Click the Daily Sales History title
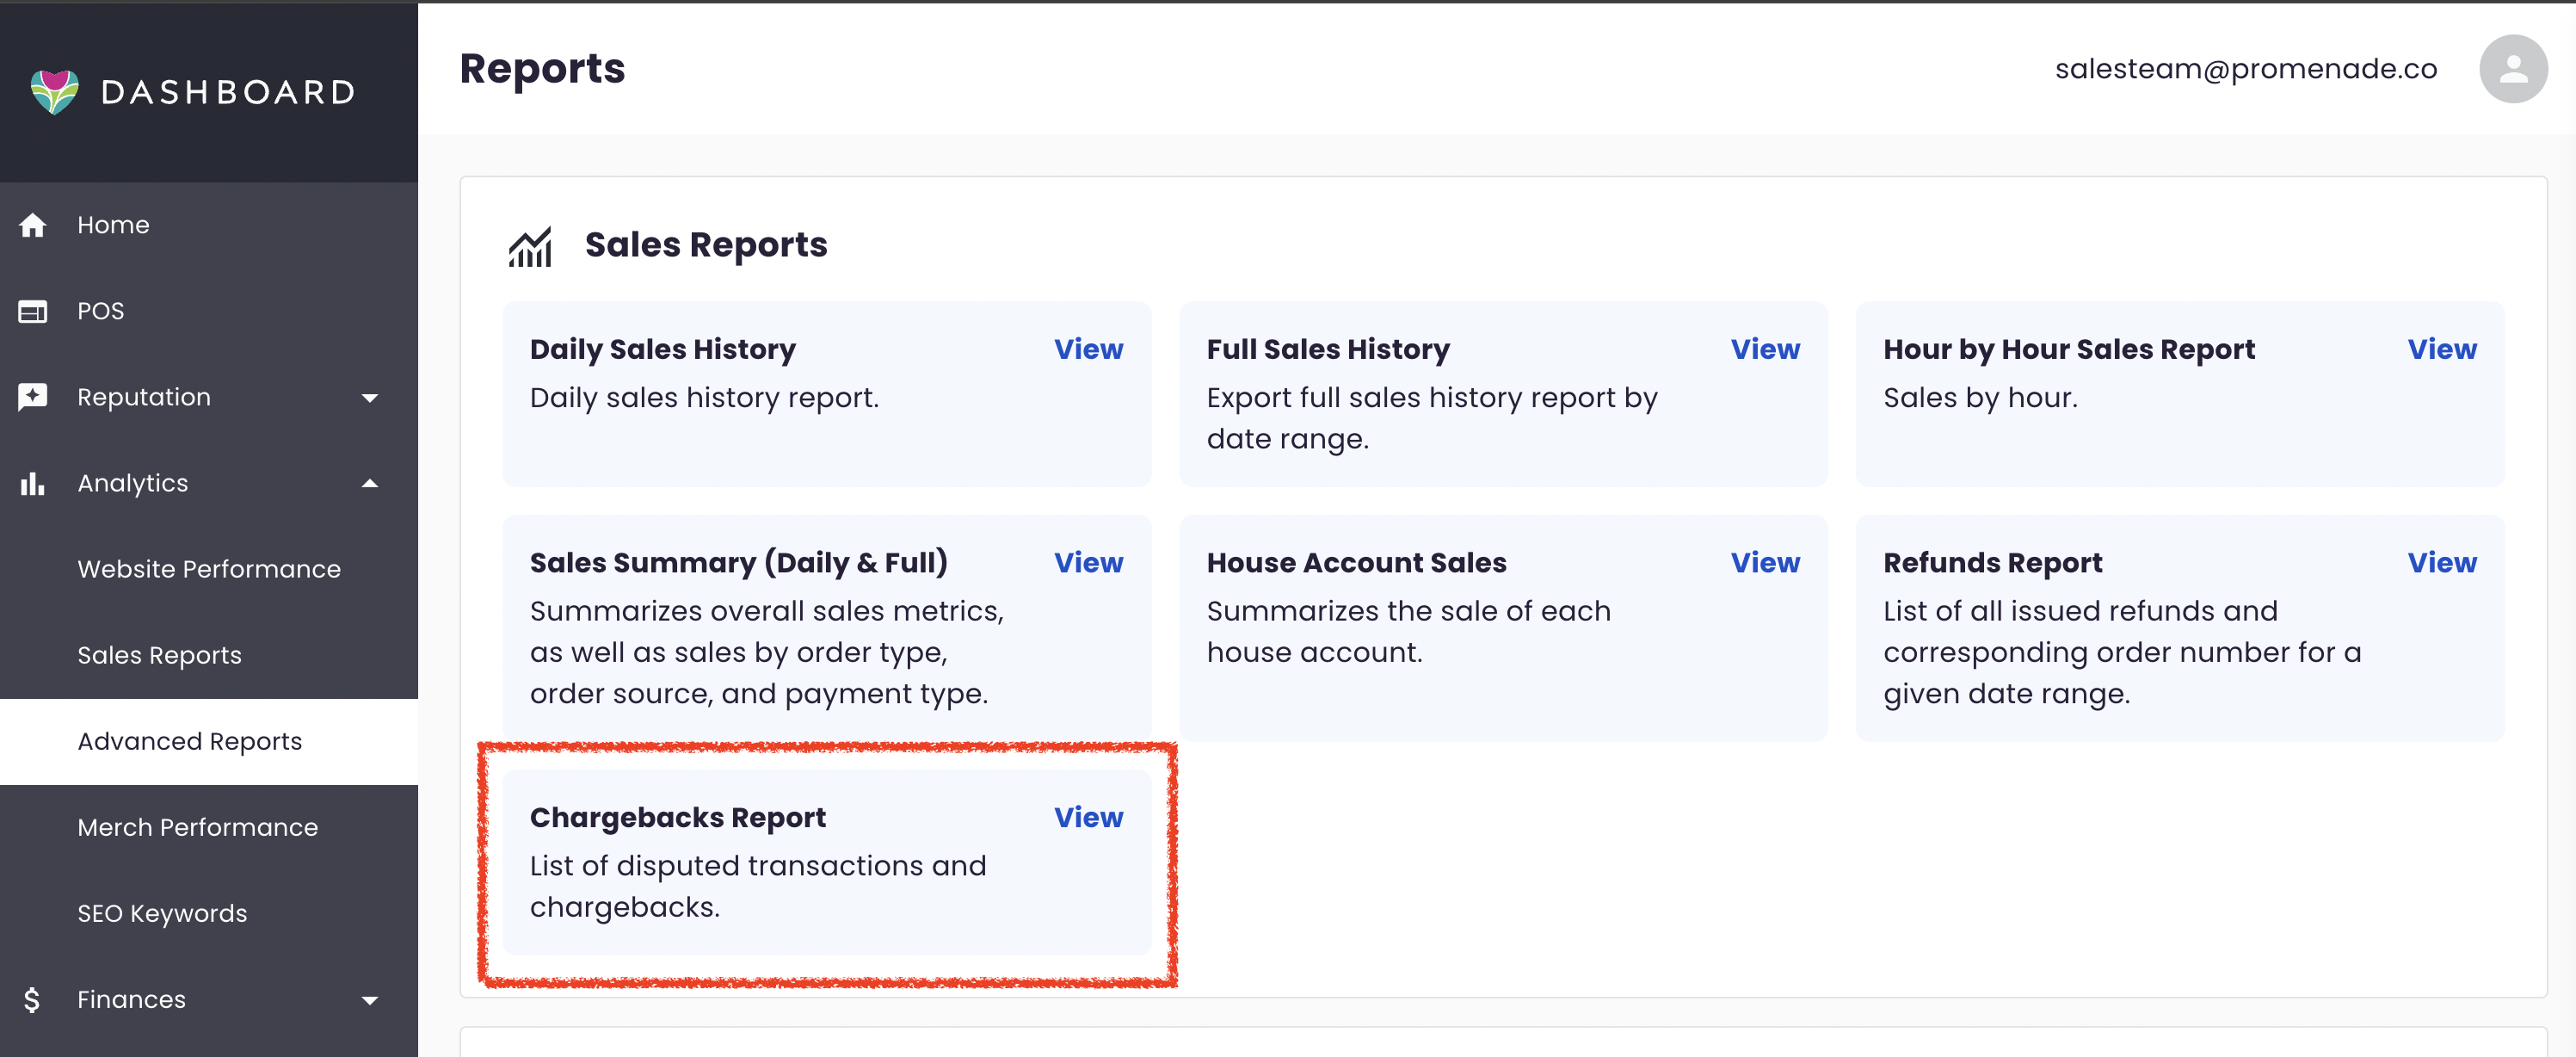 coord(662,350)
